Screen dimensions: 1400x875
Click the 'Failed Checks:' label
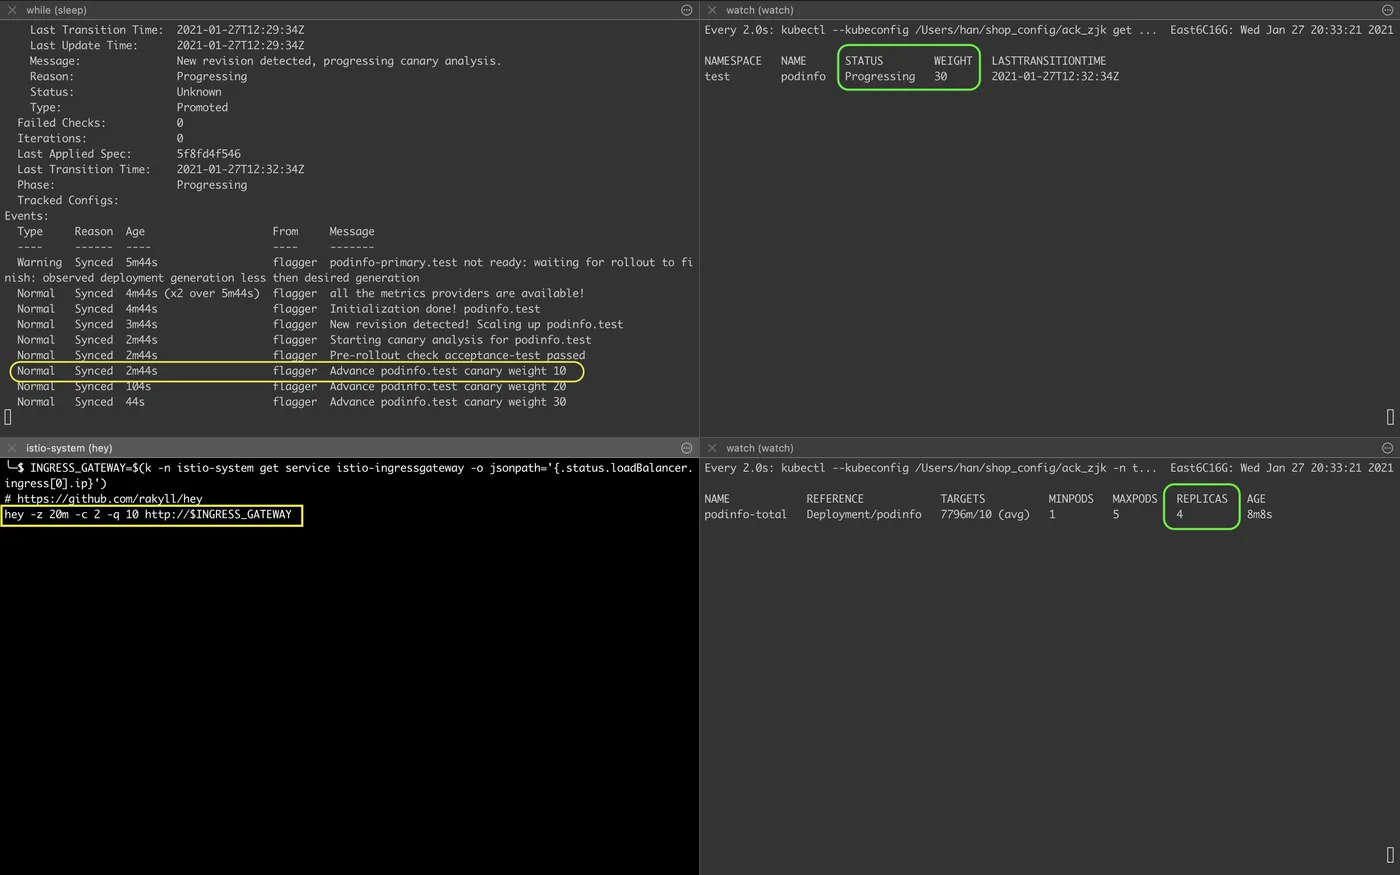point(61,123)
